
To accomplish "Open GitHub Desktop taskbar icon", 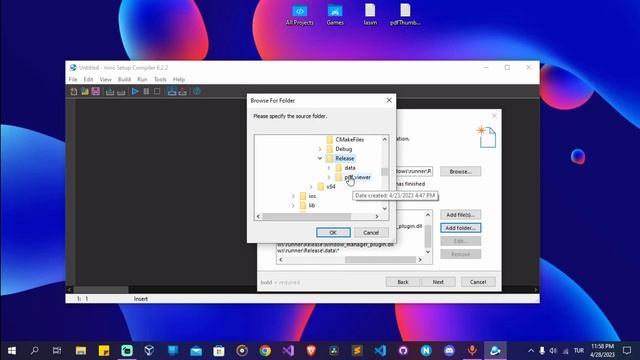I will [403, 351].
